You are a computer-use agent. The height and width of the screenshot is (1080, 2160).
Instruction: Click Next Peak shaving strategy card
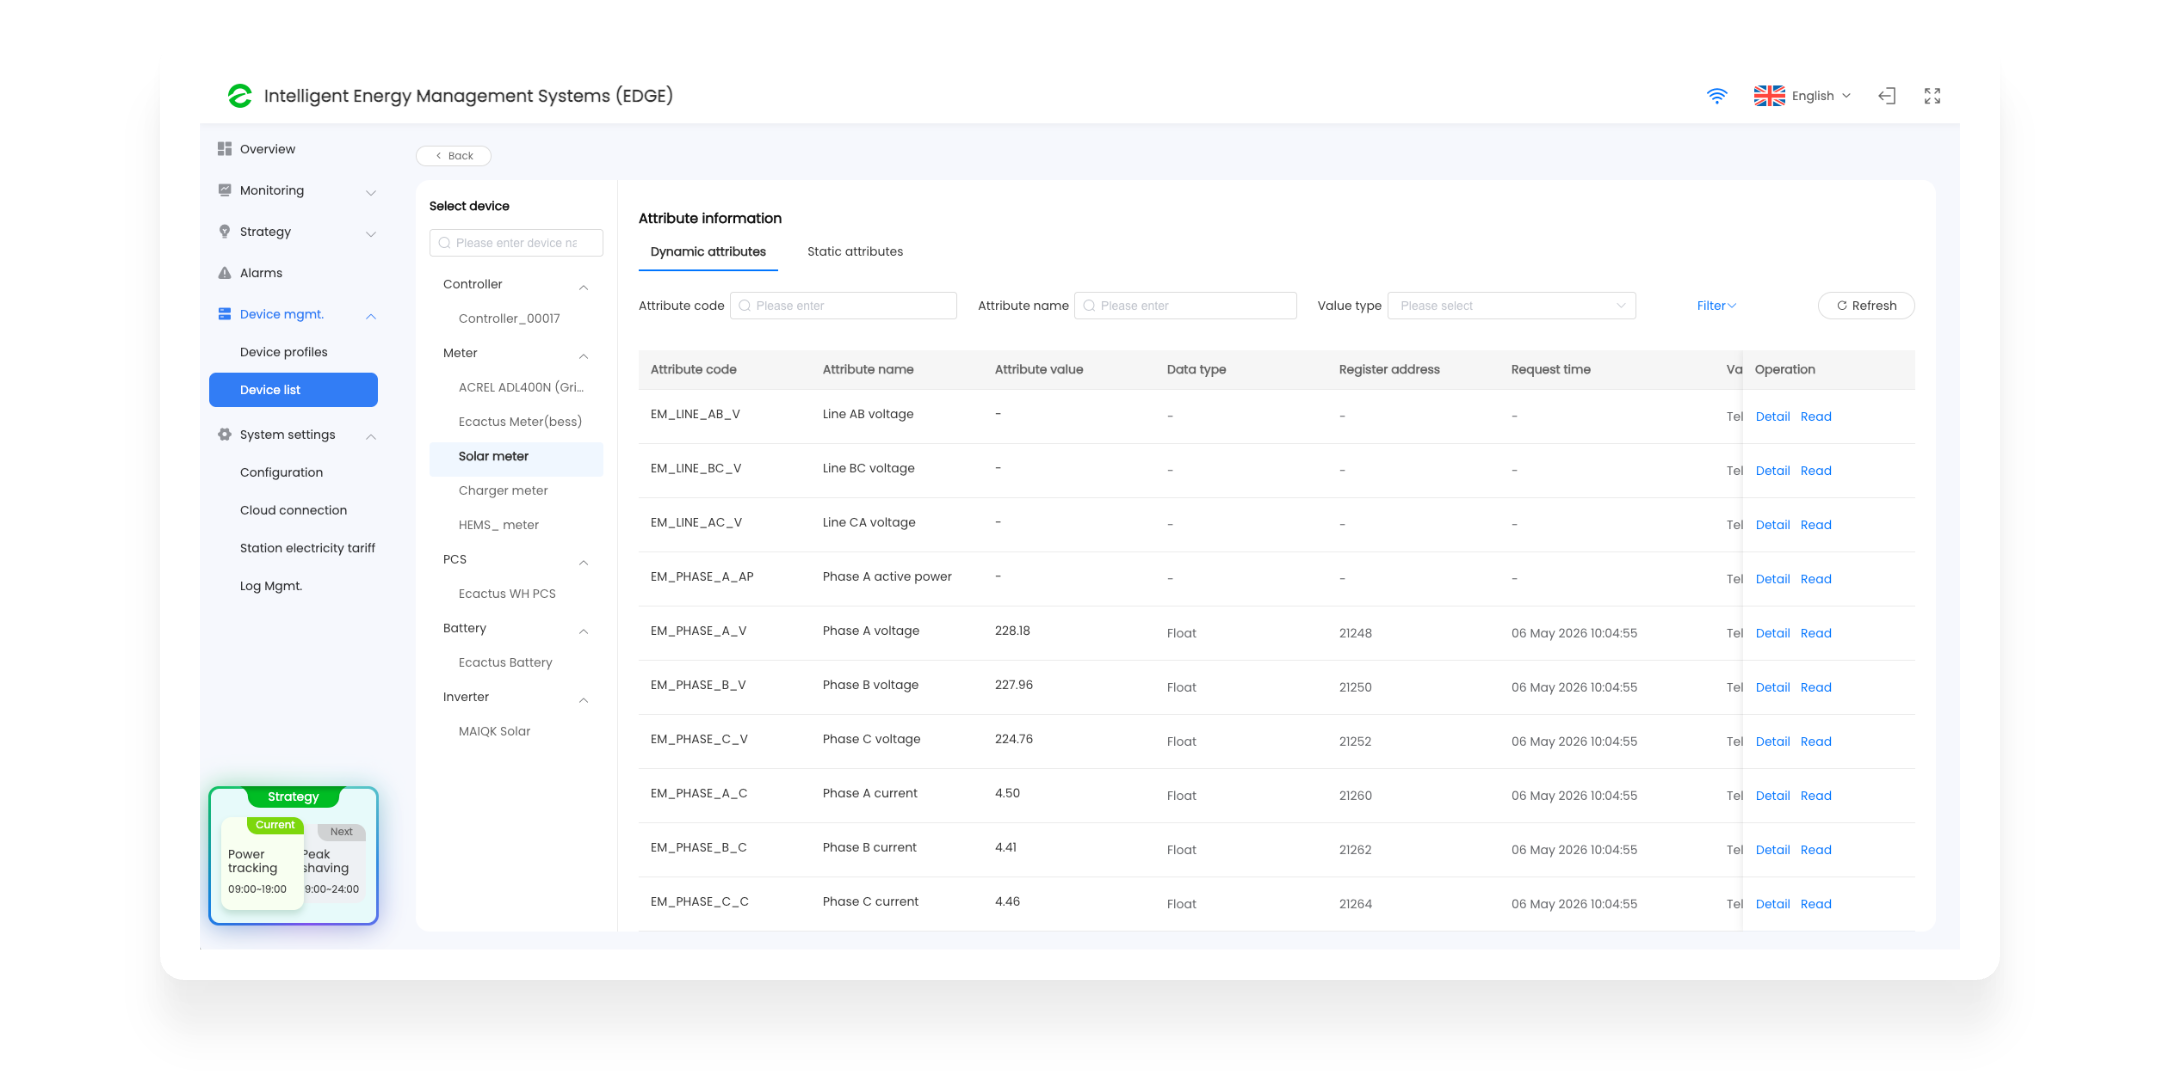[336, 863]
